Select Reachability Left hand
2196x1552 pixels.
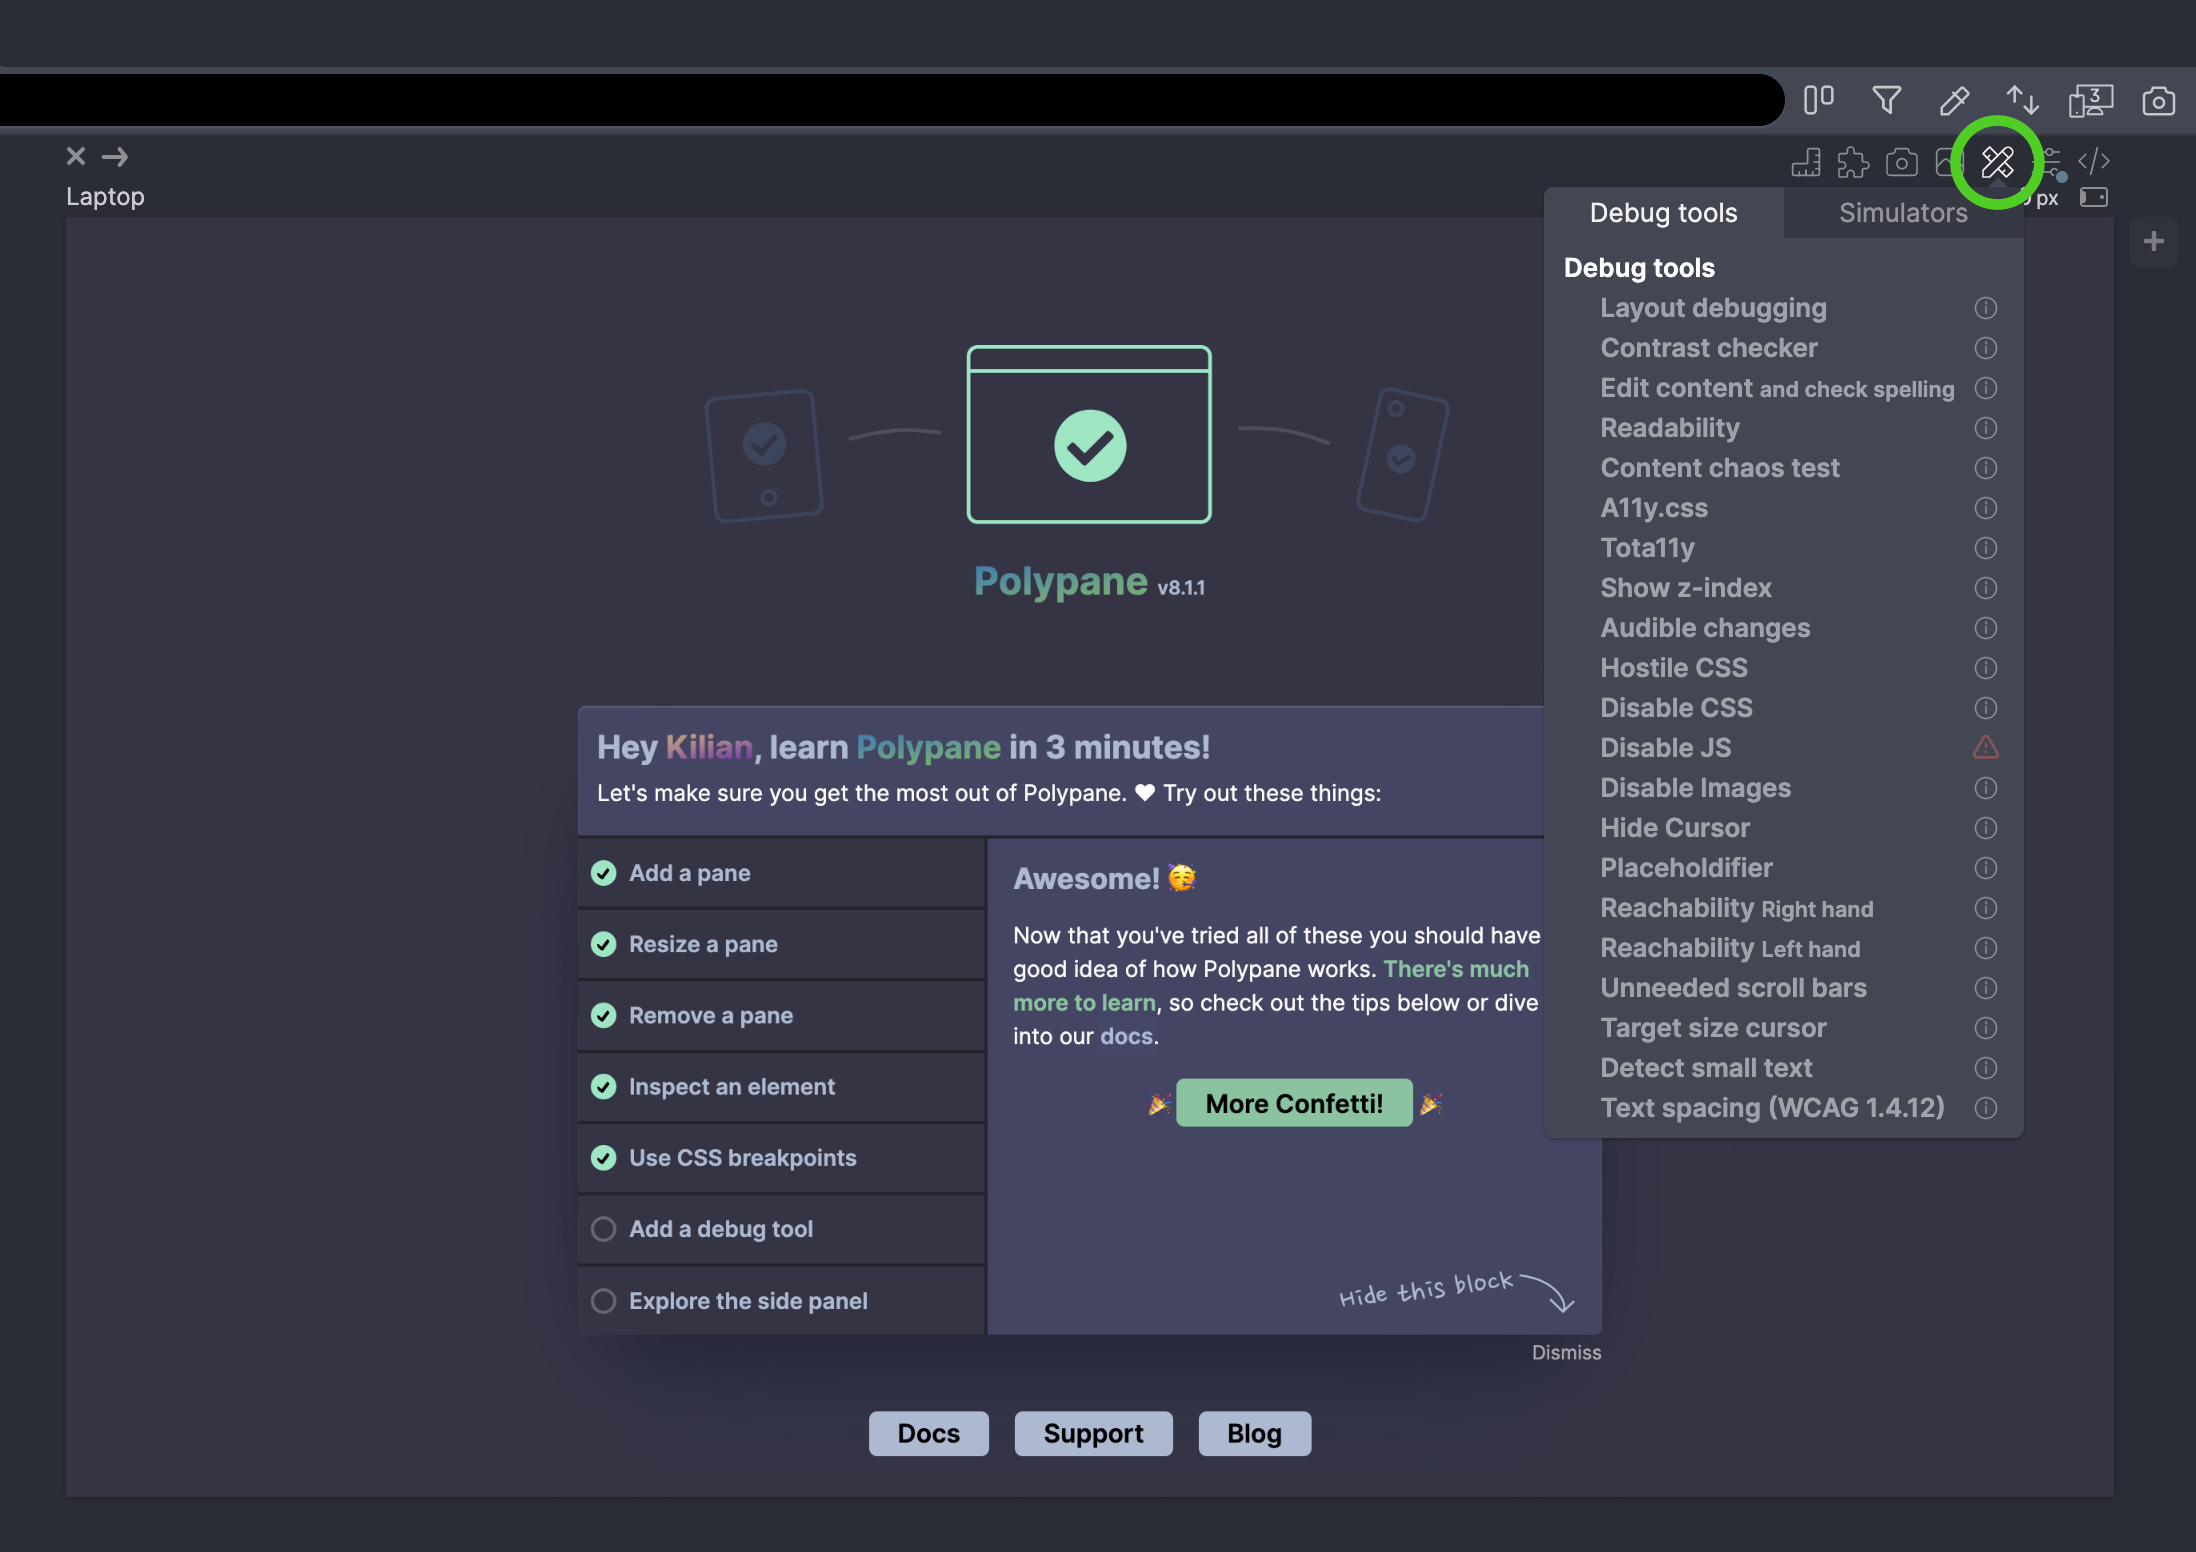click(1730, 948)
